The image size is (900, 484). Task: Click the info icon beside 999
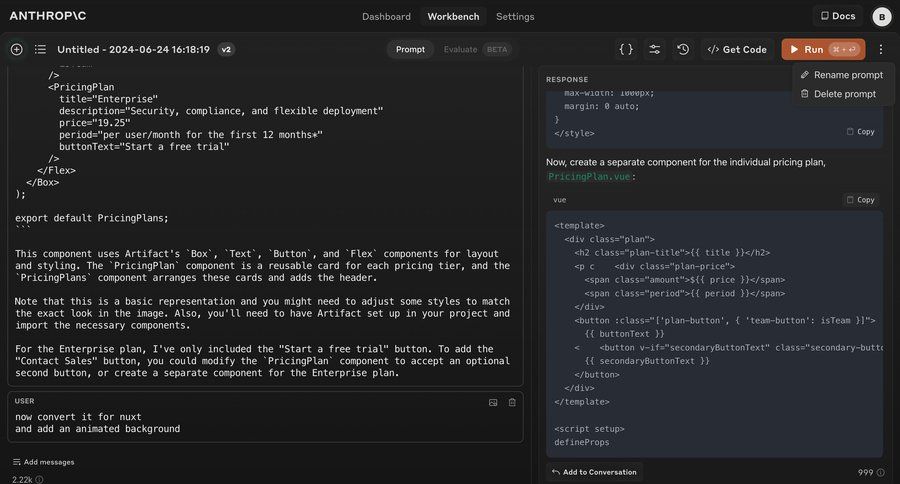click(880, 473)
